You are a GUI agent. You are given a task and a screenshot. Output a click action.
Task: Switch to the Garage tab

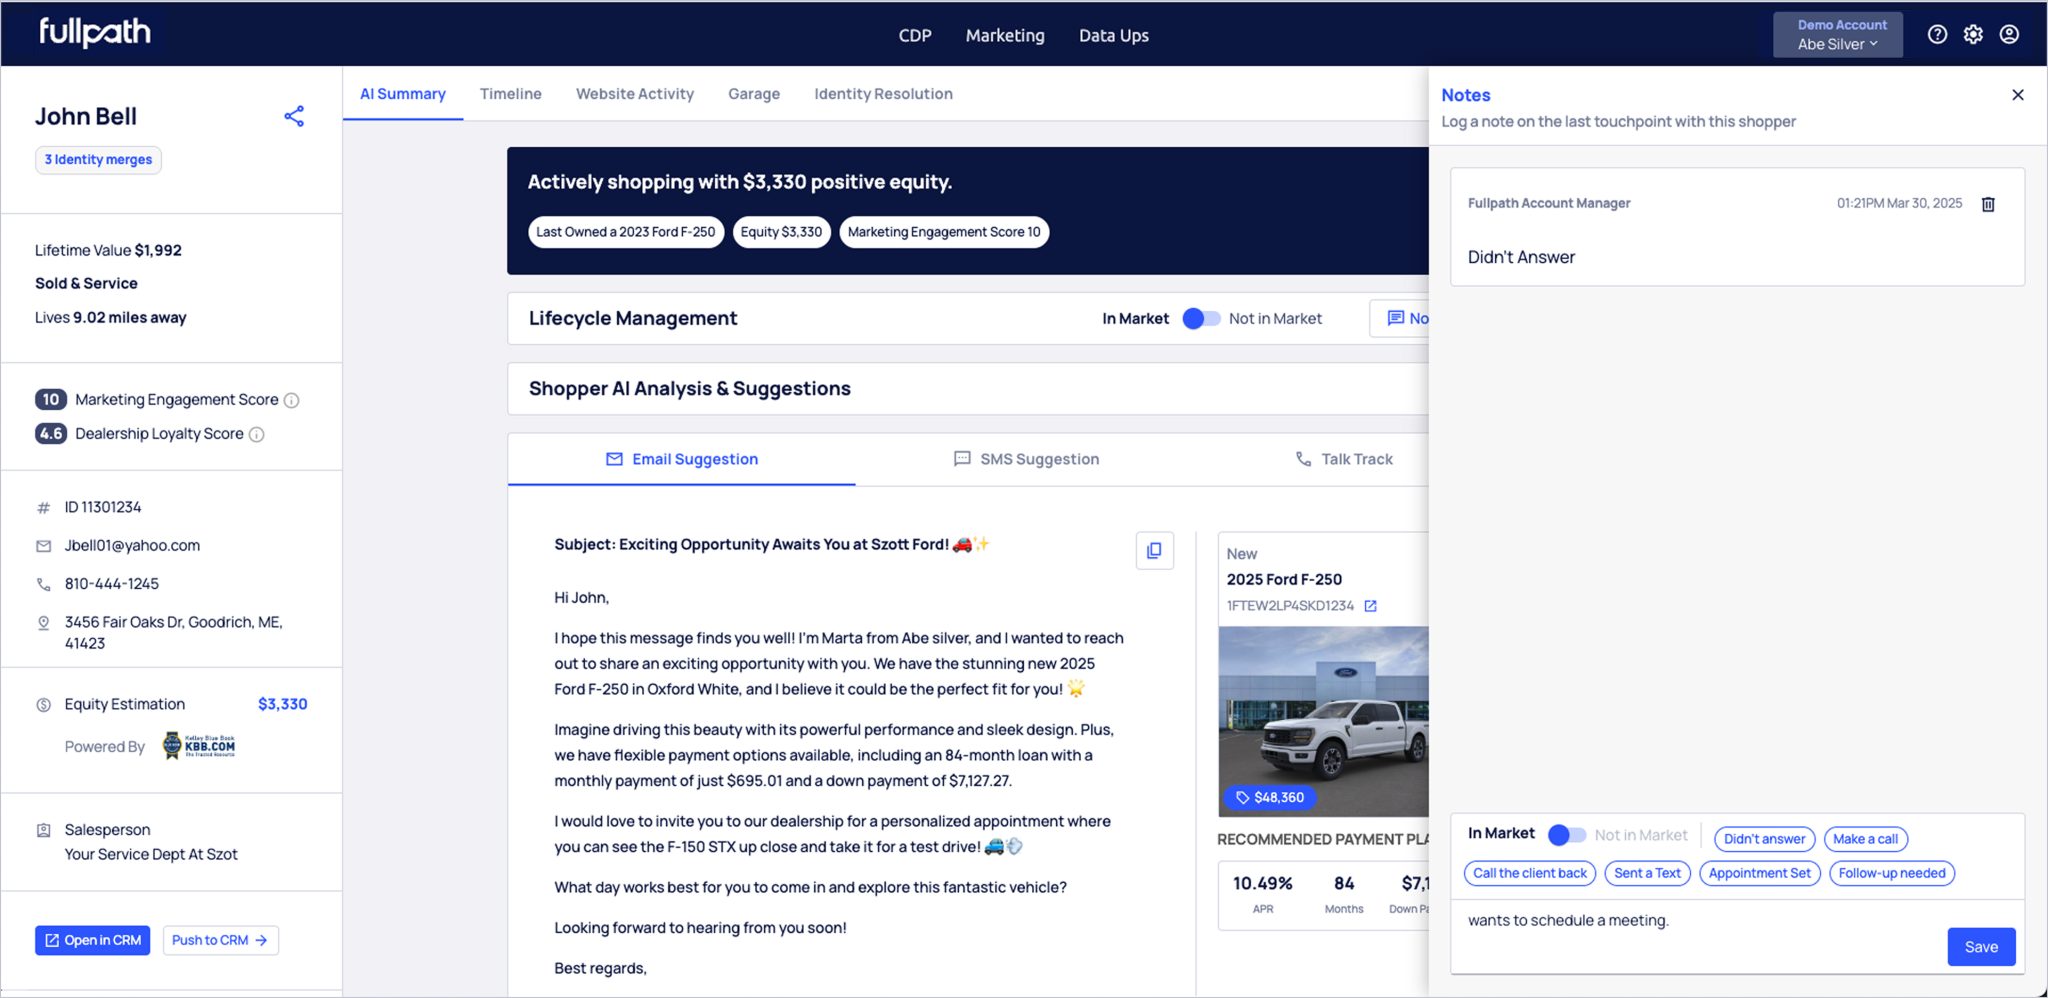point(754,94)
